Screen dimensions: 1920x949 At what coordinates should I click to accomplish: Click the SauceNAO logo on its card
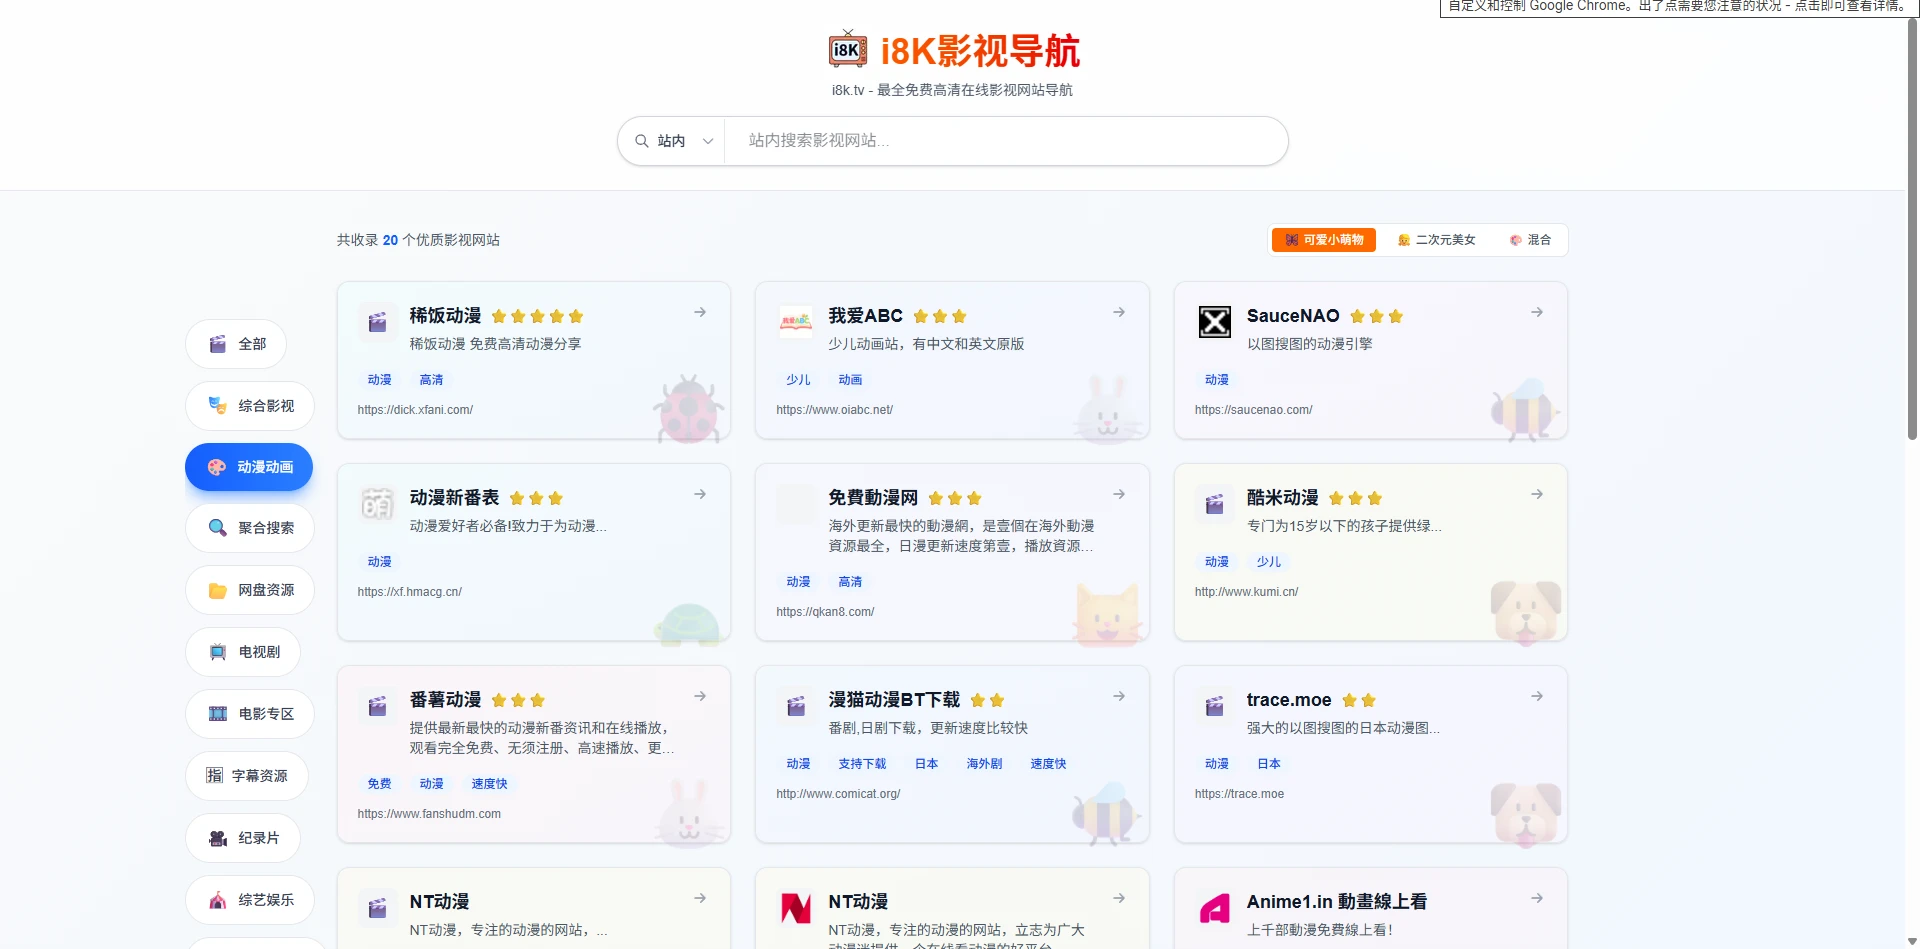pos(1214,322)
